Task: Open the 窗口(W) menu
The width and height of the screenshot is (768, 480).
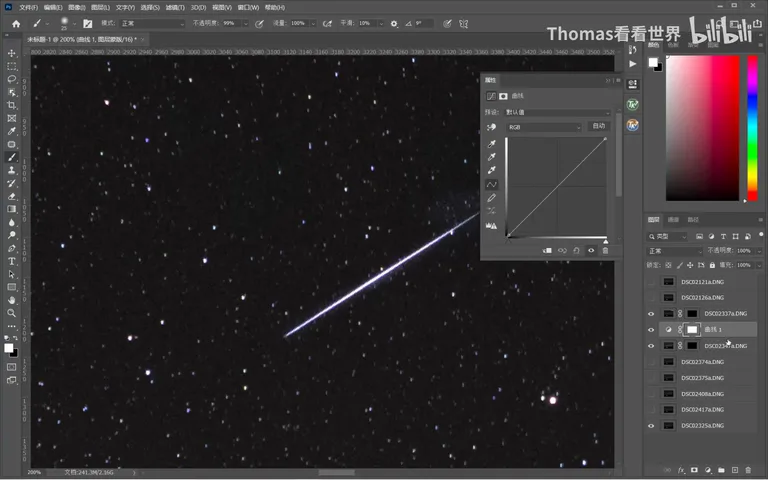Action: pyautogui.click(x=248, y=7)
